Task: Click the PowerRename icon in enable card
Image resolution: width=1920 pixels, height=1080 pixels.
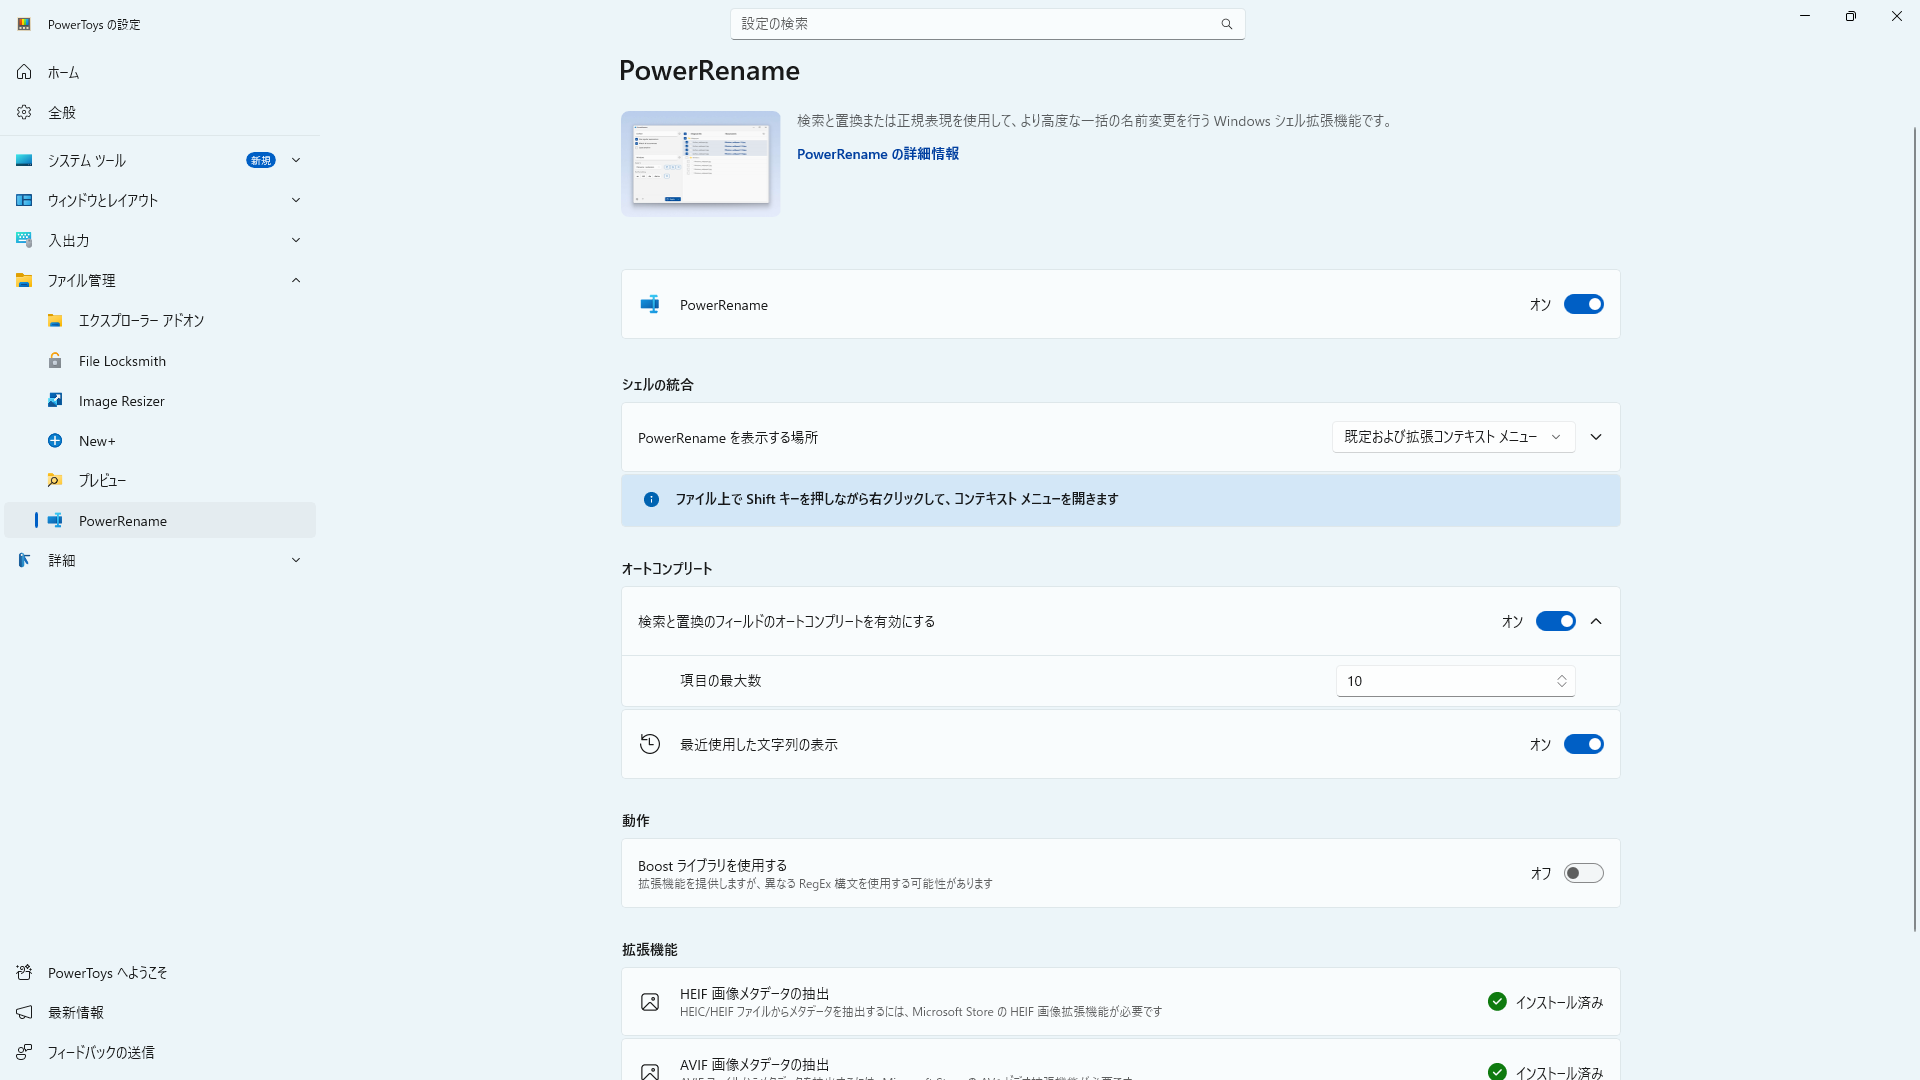Action: coord(650,304)
